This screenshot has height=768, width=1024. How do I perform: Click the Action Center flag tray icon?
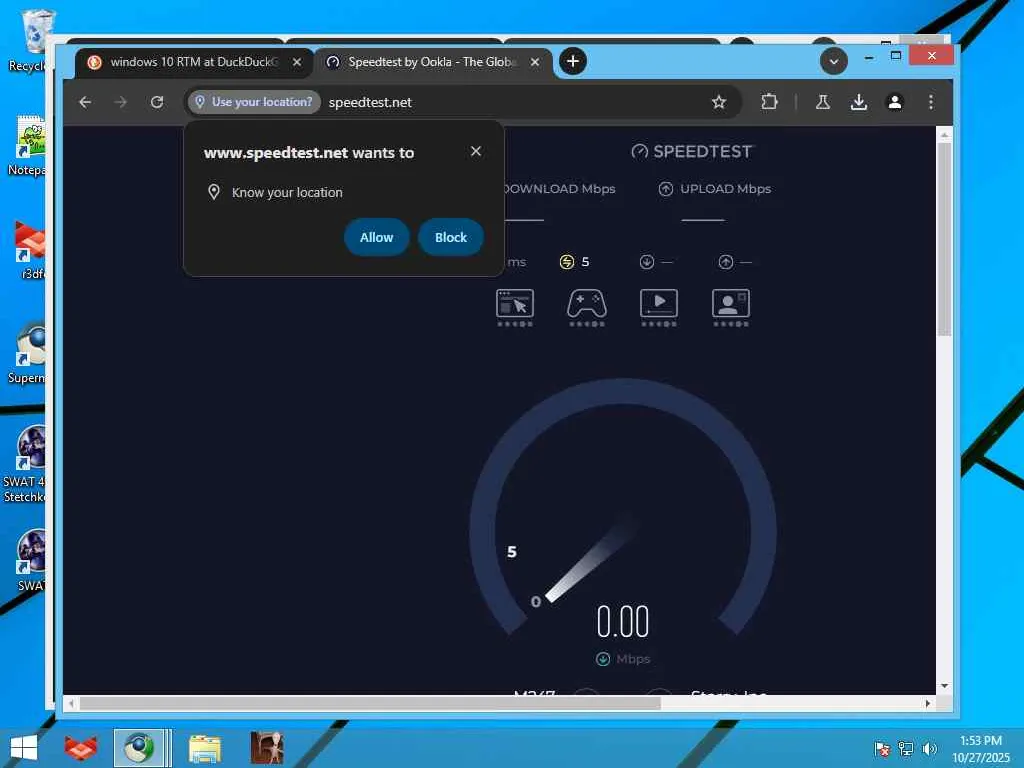pos(882,748)
